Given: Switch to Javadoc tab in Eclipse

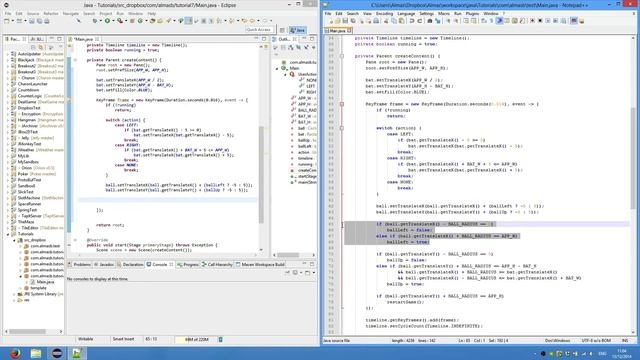Looking at the screenshot, I should (x=104, y=264).
